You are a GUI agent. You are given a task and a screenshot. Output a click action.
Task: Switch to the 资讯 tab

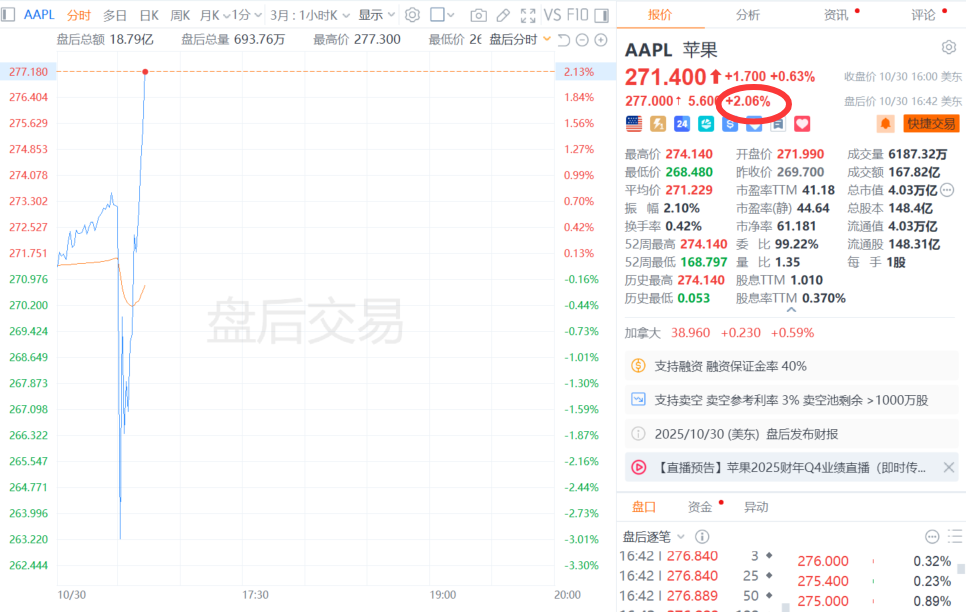click(x=836, y=15)
